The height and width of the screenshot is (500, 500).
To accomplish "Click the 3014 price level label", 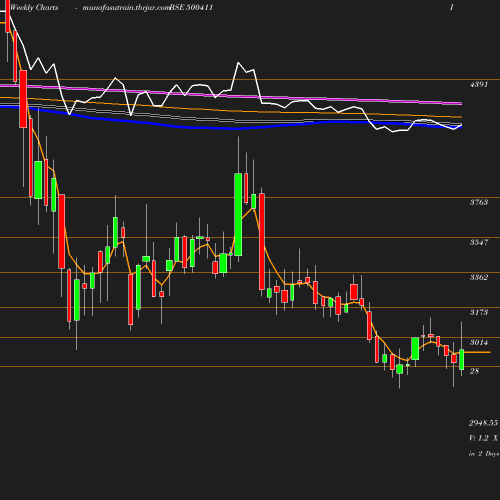I will point(479,342).
